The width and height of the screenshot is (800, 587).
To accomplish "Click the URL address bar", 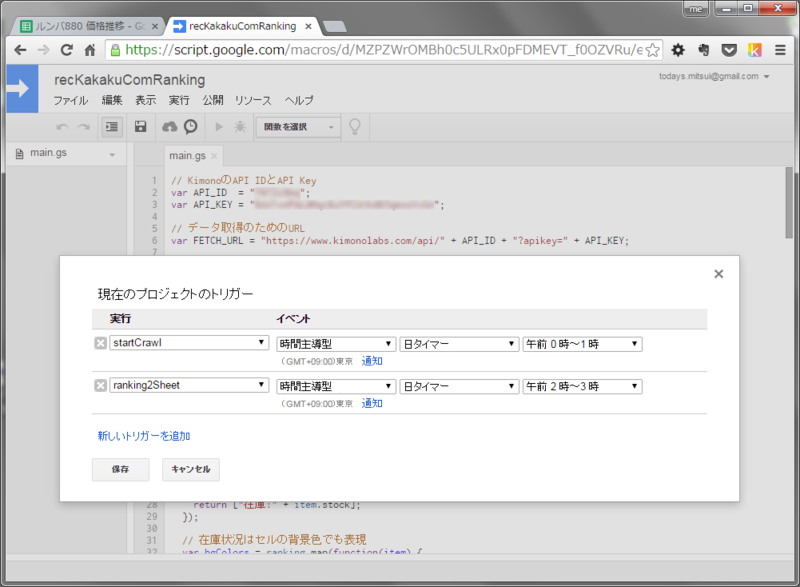I will [383, 50].
